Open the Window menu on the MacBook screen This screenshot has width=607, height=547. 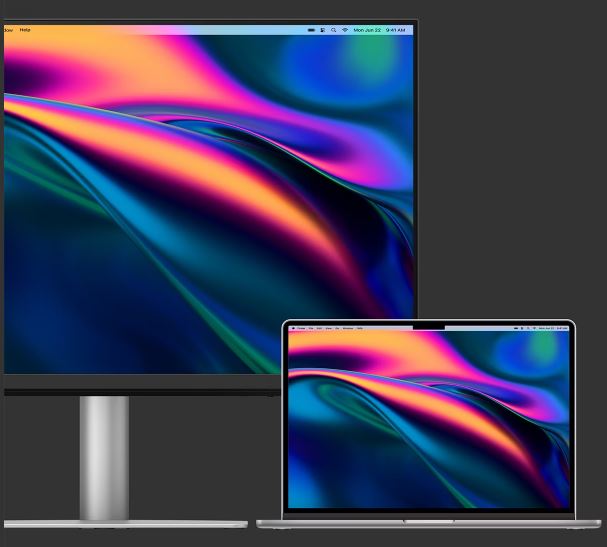[x=348, y=328]
